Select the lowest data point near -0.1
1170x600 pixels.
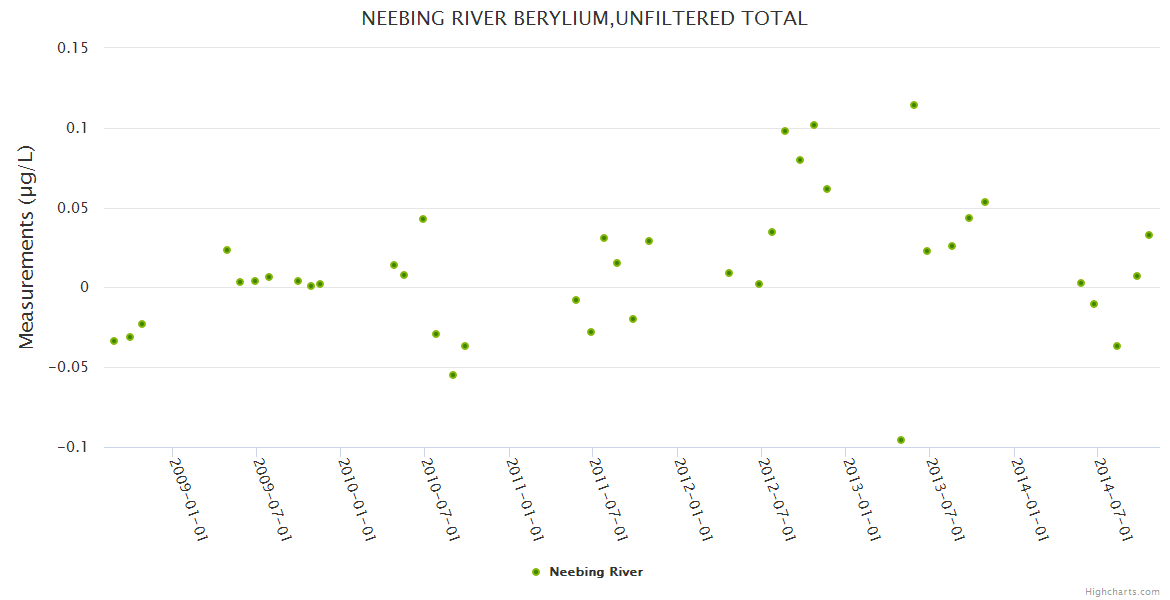[901, 440]
